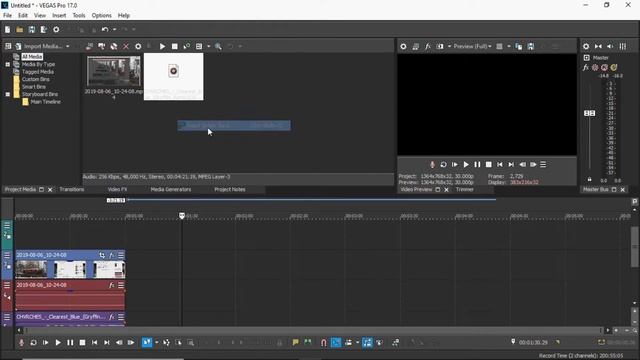This screenshot has height=360, width=640.
Task: Select Custom Bins folder
Action: [36, 79]
